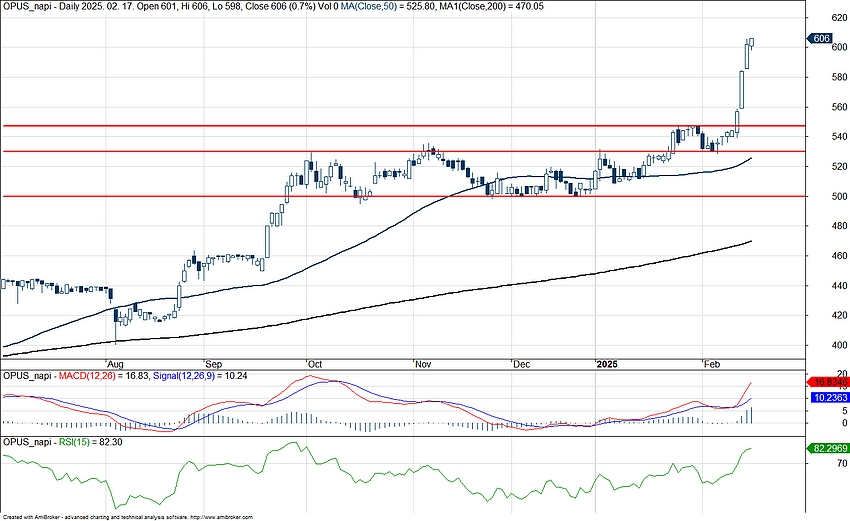Select the Sep date axis label

(x=214, y=364)
